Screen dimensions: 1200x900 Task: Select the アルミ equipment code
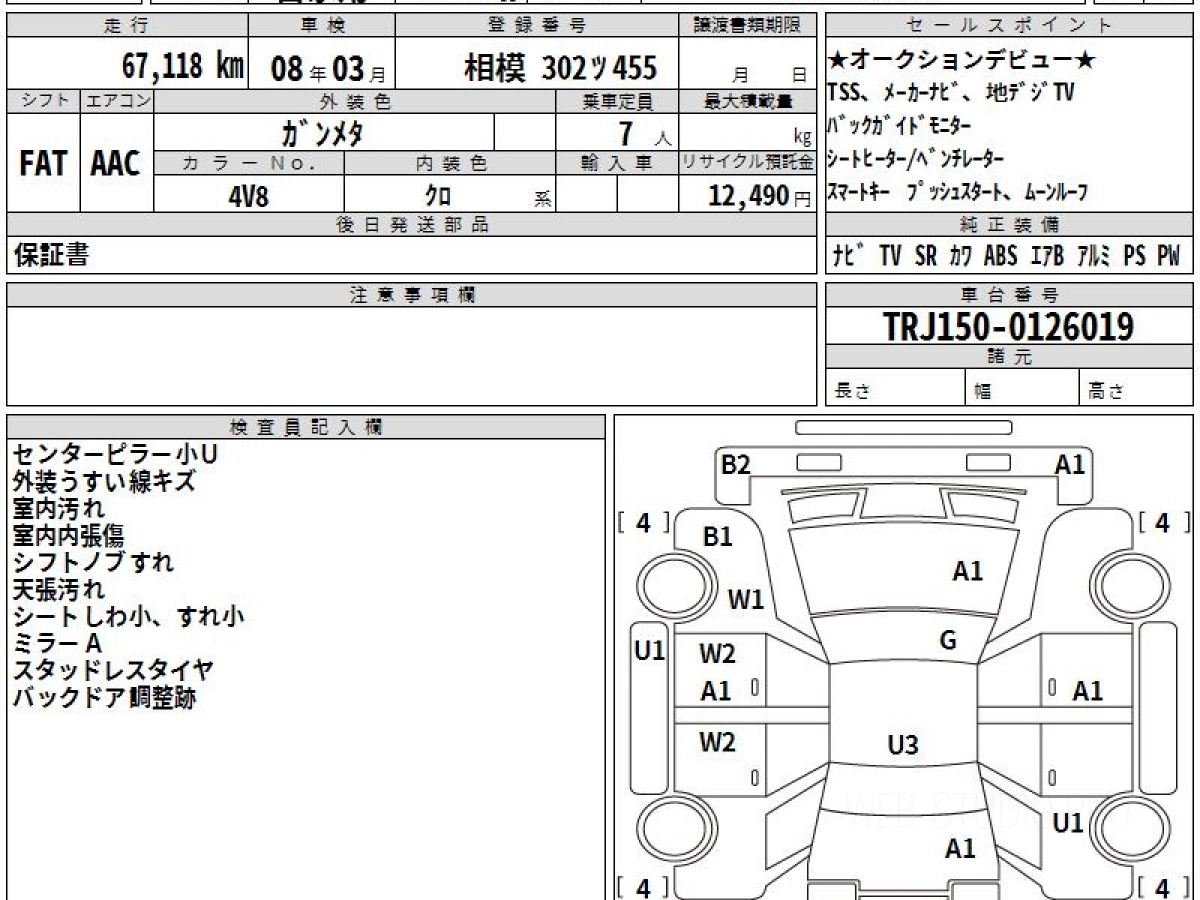coord(1095,256)
